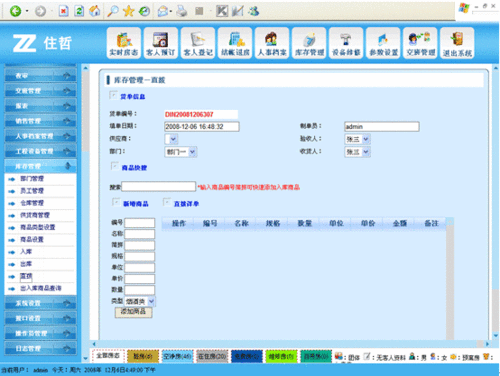Open 客人登记 guest check-in module
This screenshot has width=500, height=376.
click(x=198, y=43)
